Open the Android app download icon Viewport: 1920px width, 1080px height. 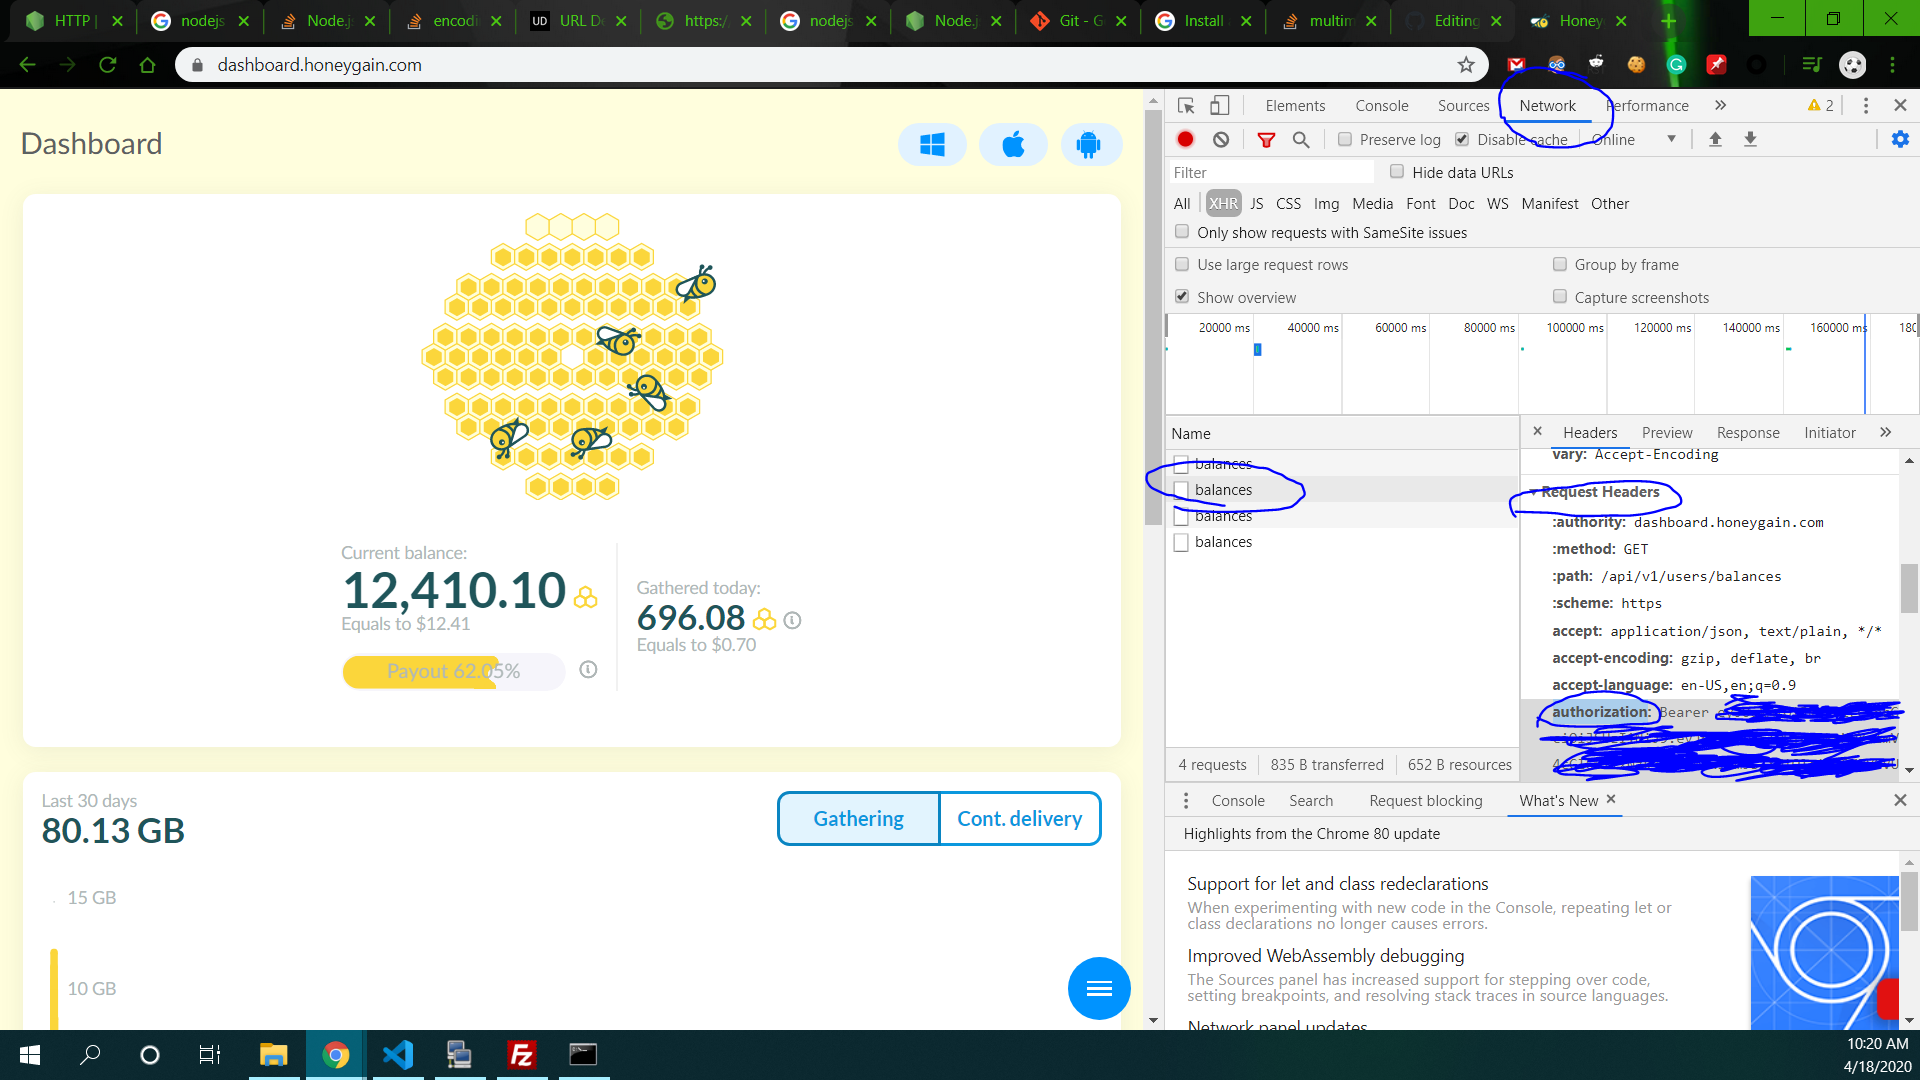(x=1089, y=145)
